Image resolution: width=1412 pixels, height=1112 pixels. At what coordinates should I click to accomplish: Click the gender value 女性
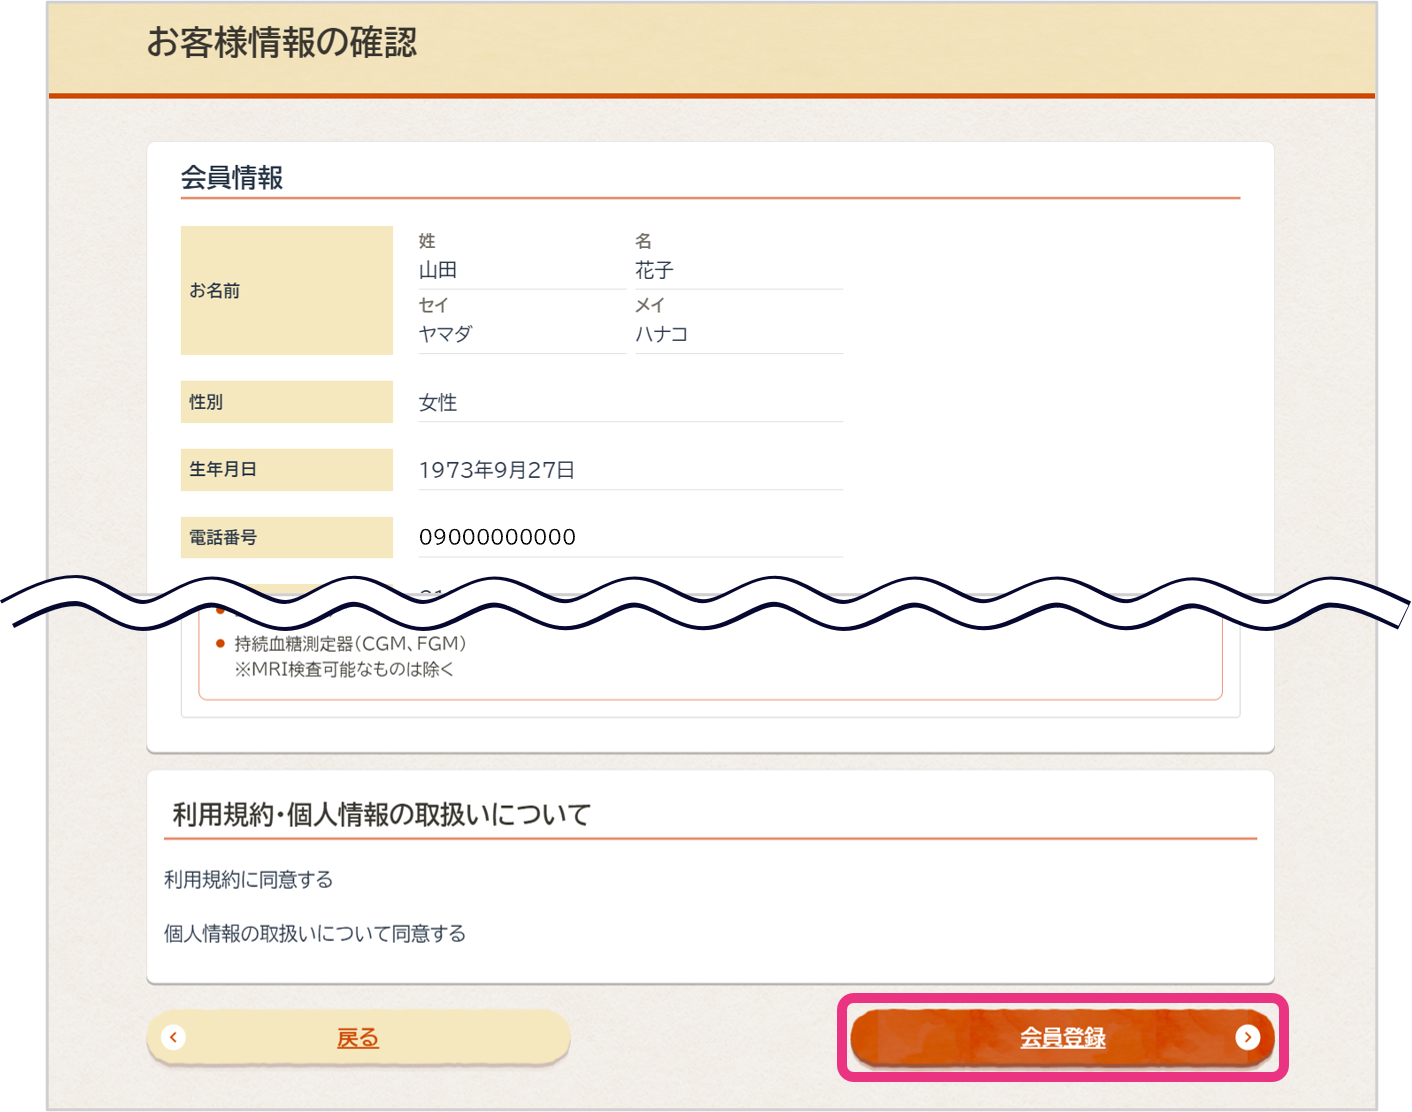tap(438, 402)
